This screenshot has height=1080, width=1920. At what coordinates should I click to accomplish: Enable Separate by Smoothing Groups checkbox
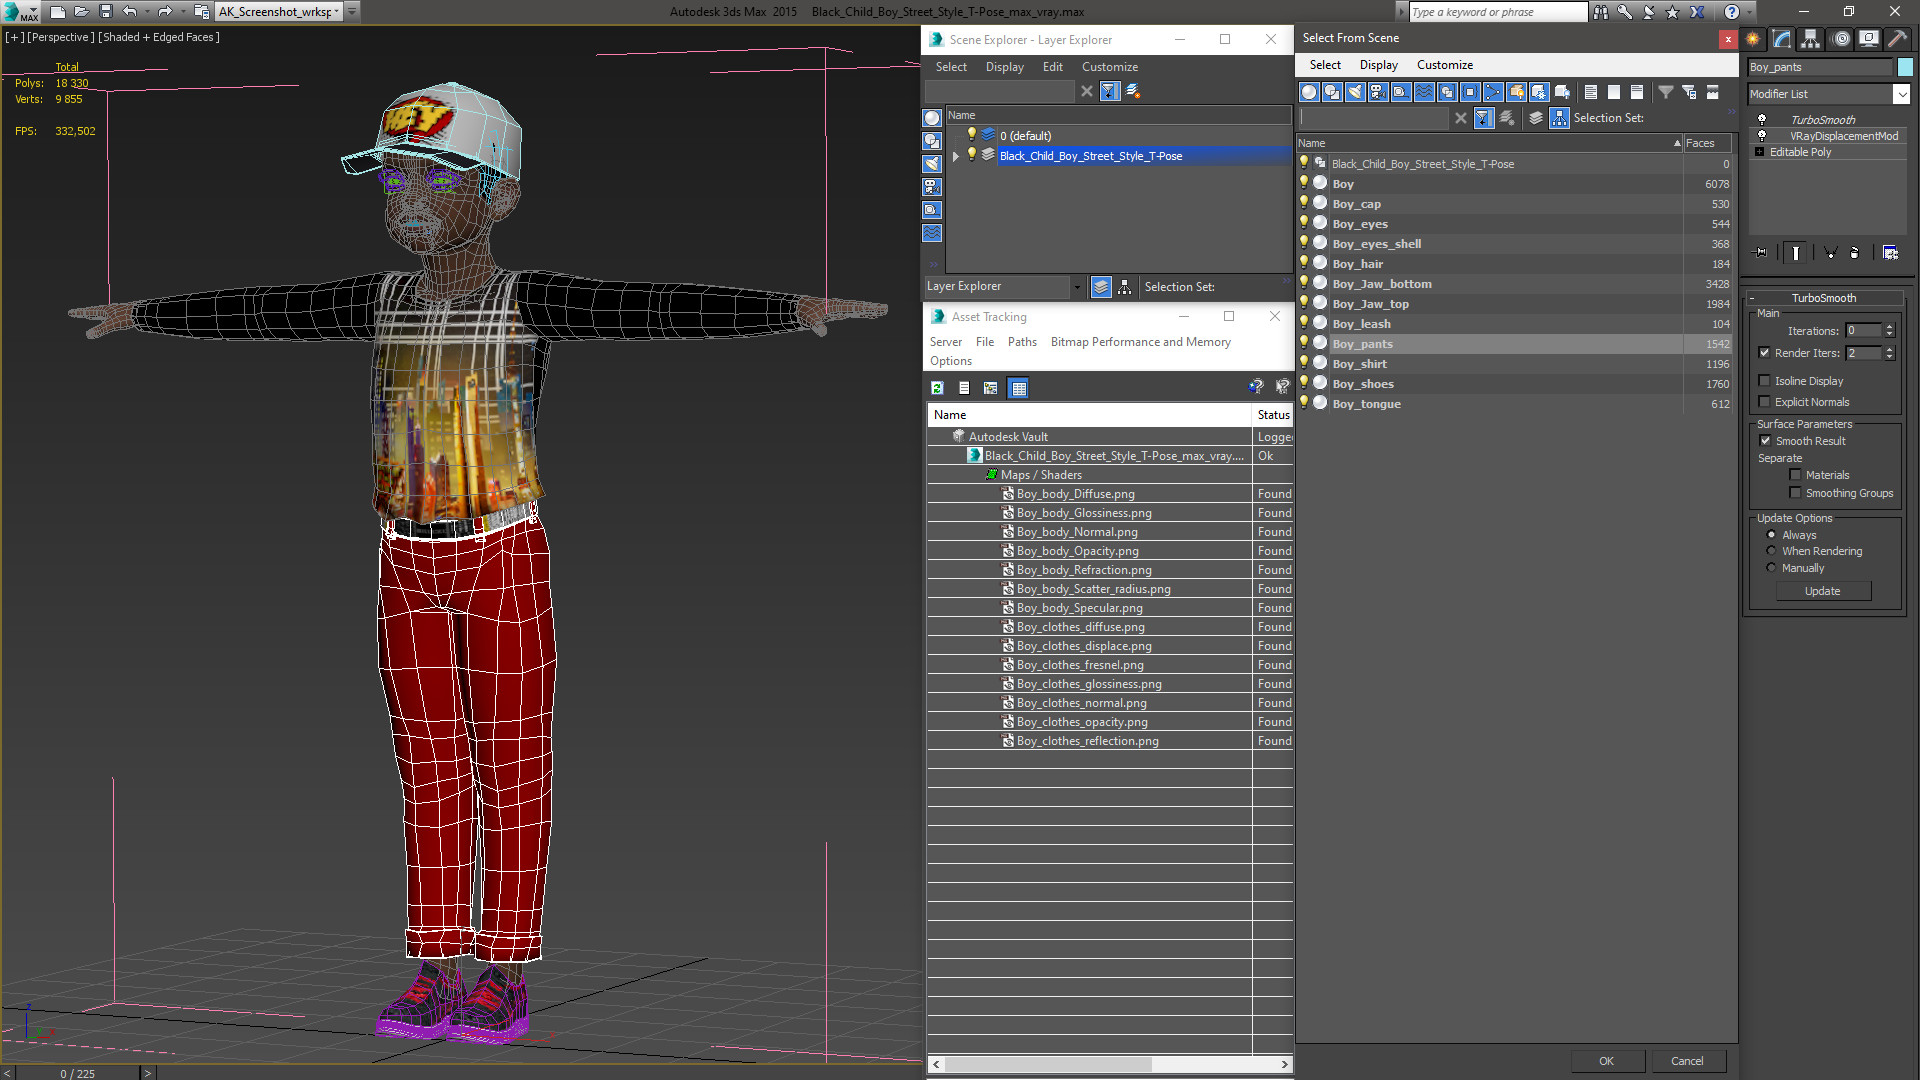coord(1796,493)
